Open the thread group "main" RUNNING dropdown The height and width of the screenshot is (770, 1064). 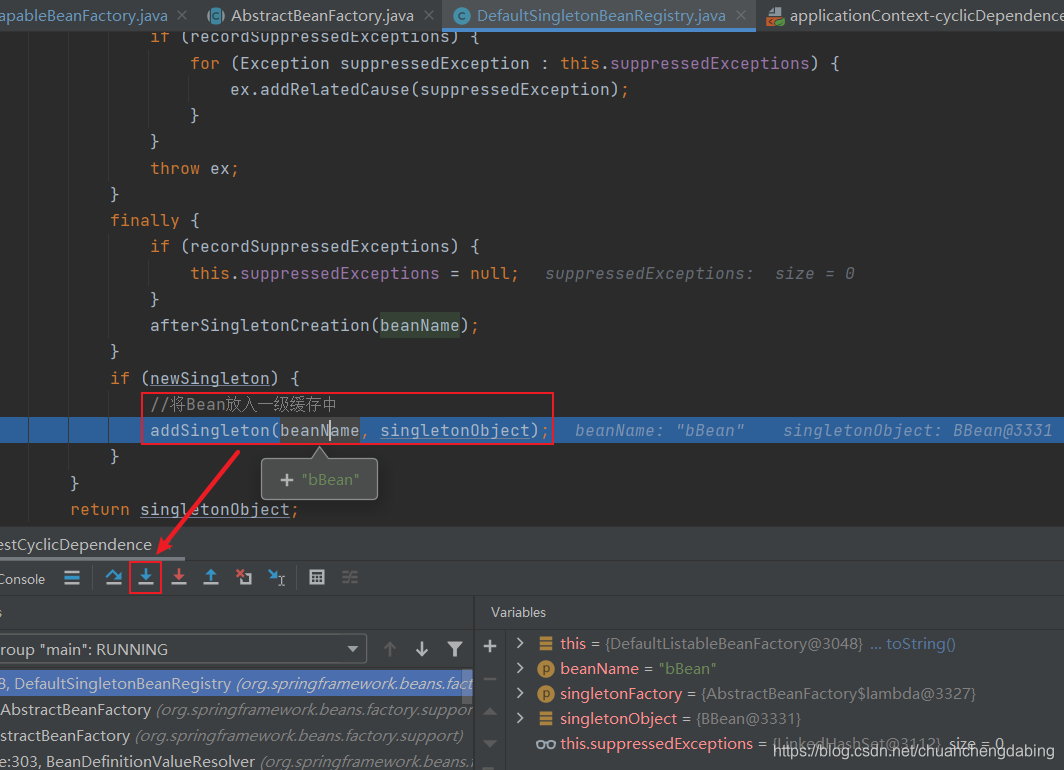[183, 649]
